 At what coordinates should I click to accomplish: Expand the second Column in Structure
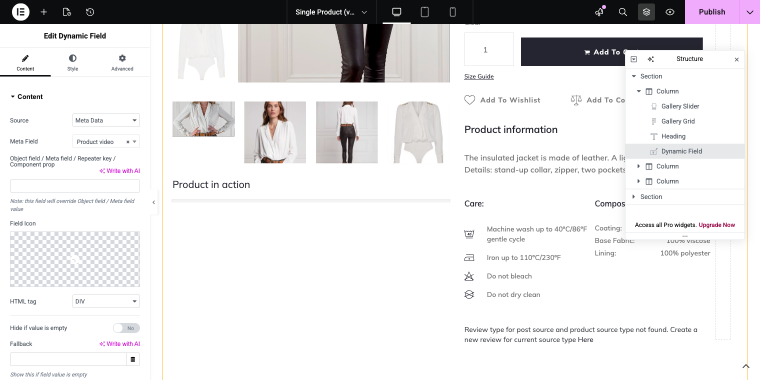coord(639,166)
